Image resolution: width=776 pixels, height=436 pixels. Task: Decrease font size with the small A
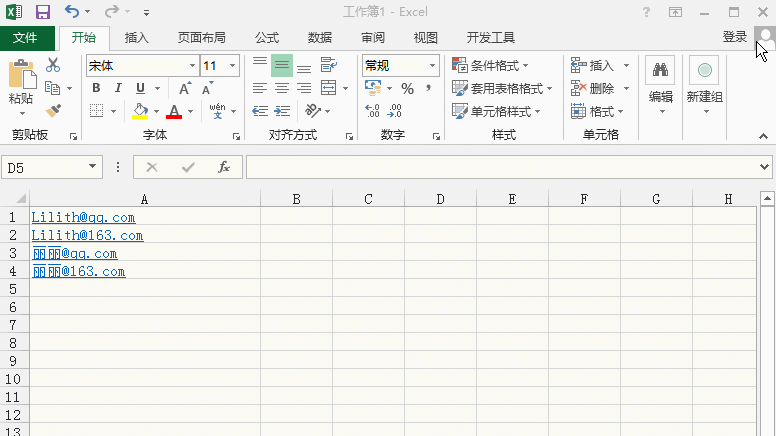click(207, 88)
